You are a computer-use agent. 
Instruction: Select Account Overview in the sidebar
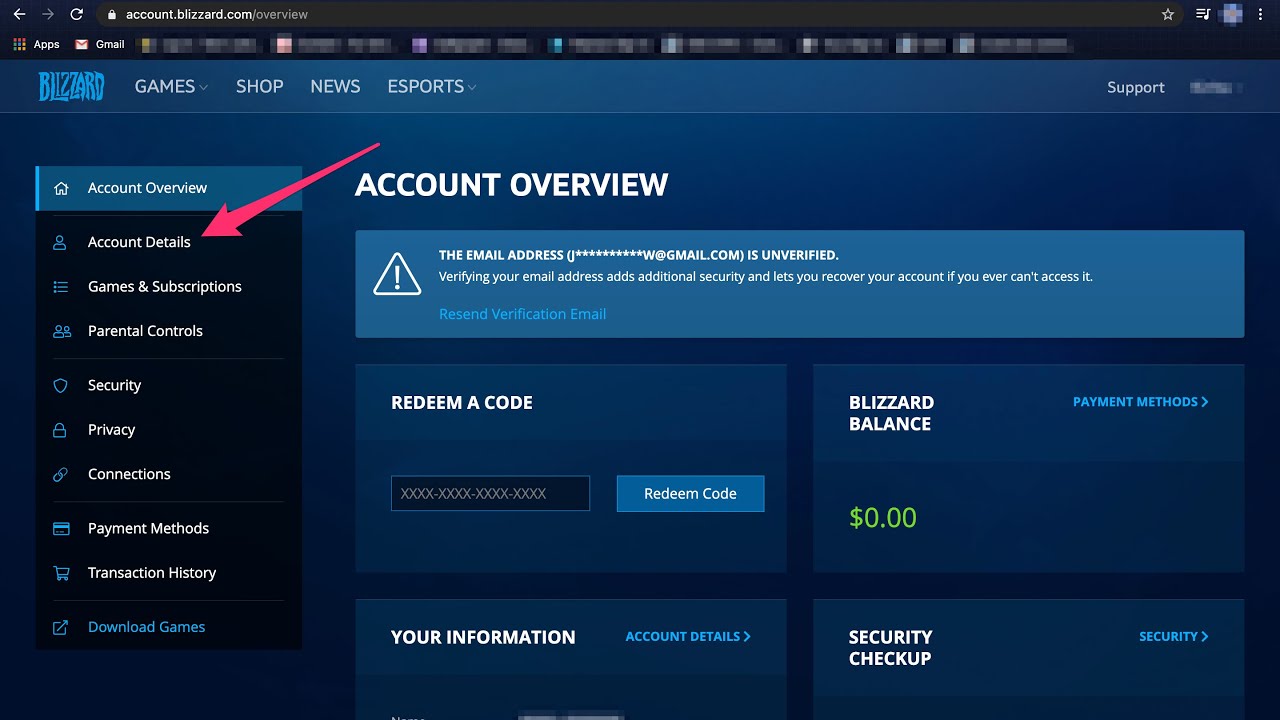(169, 188)
